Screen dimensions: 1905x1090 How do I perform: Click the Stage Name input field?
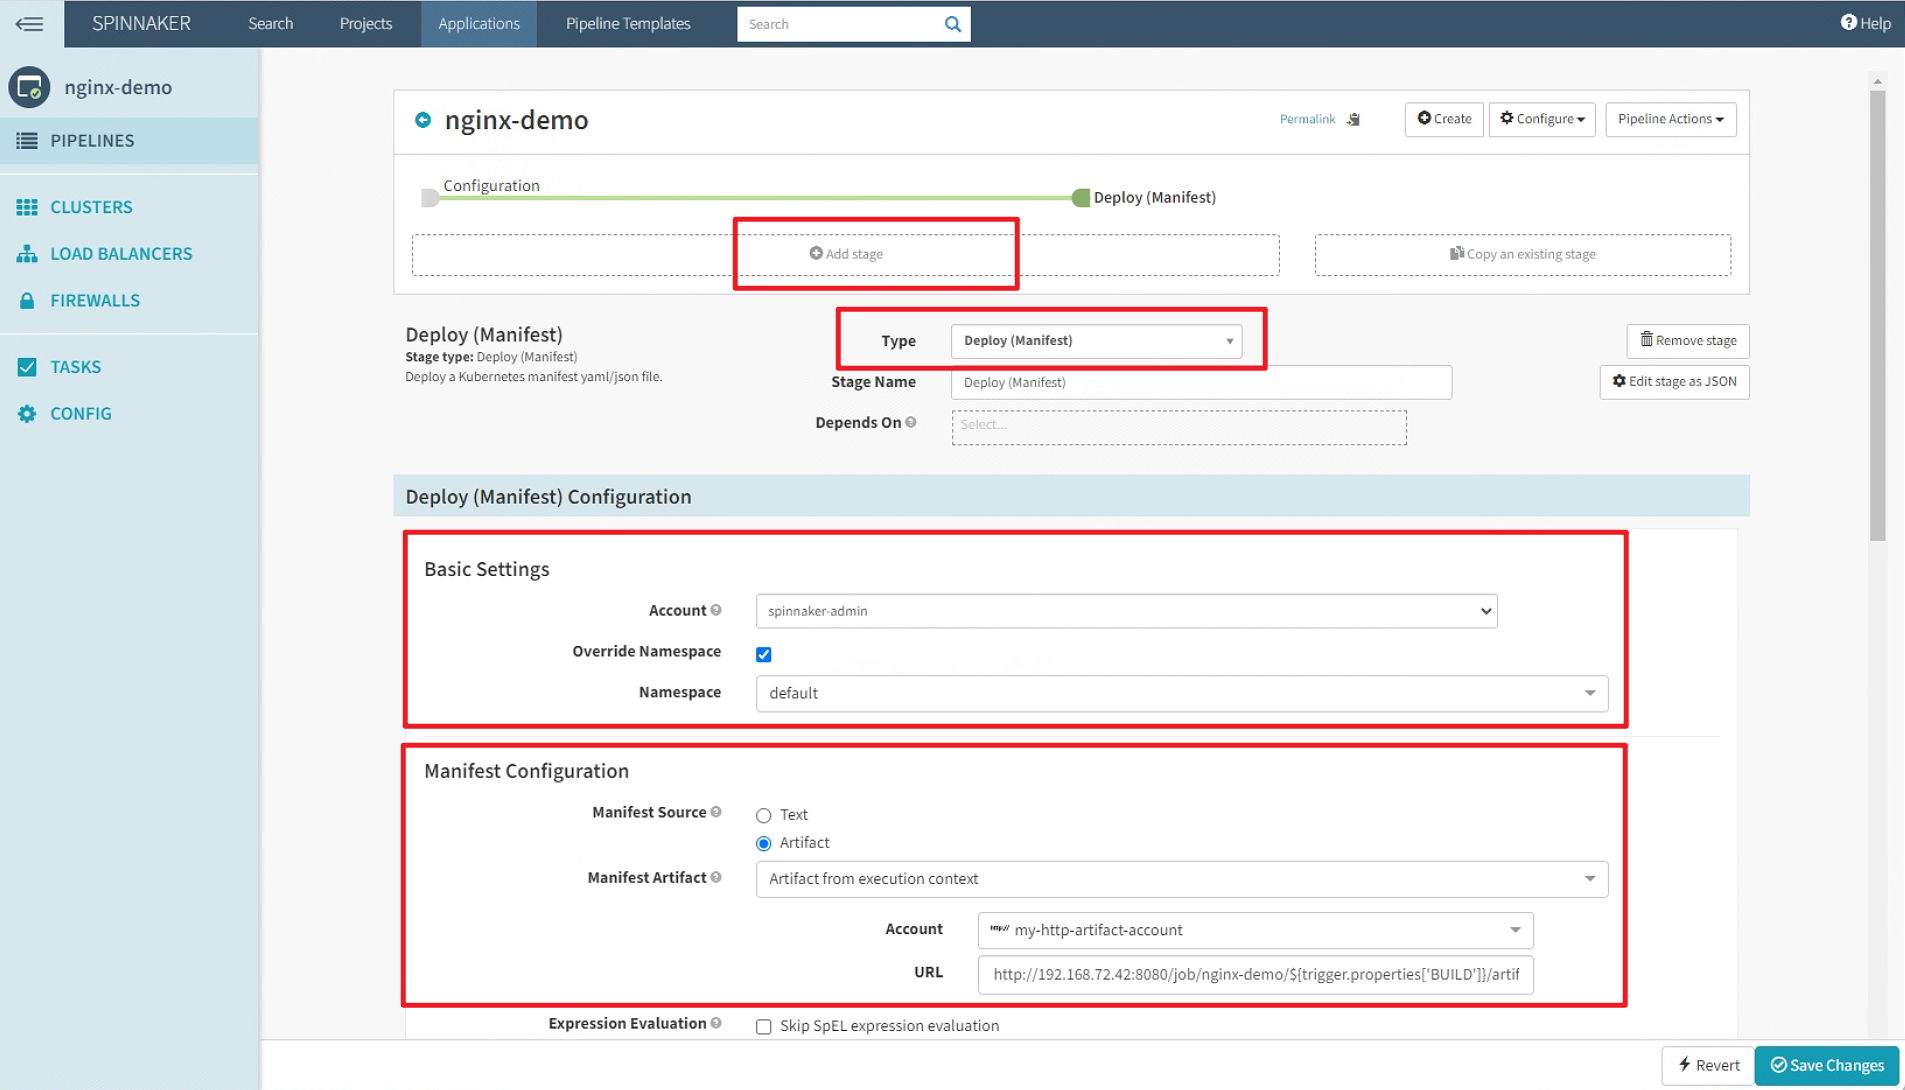[1201, 382]
